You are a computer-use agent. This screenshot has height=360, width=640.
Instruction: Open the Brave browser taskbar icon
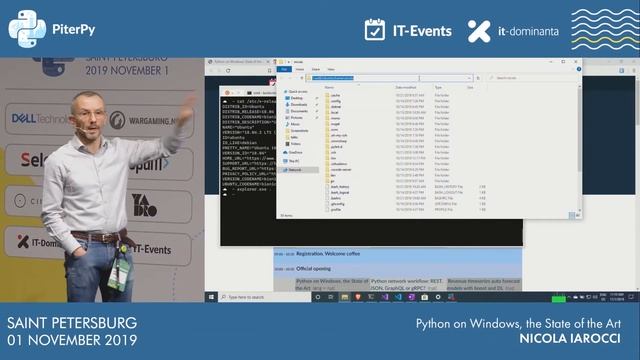(358, 297)
